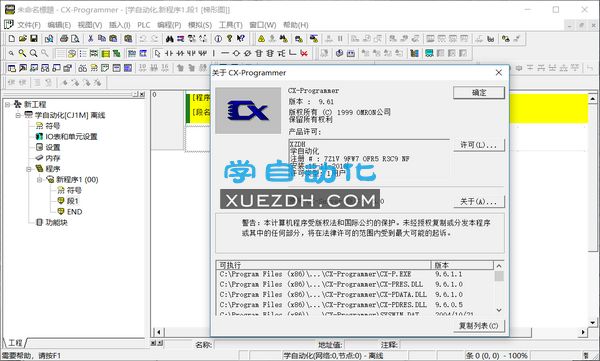Screen dimensions: 600x361
Task: Click the Open file toolbar icon
Action: [23, 39]
